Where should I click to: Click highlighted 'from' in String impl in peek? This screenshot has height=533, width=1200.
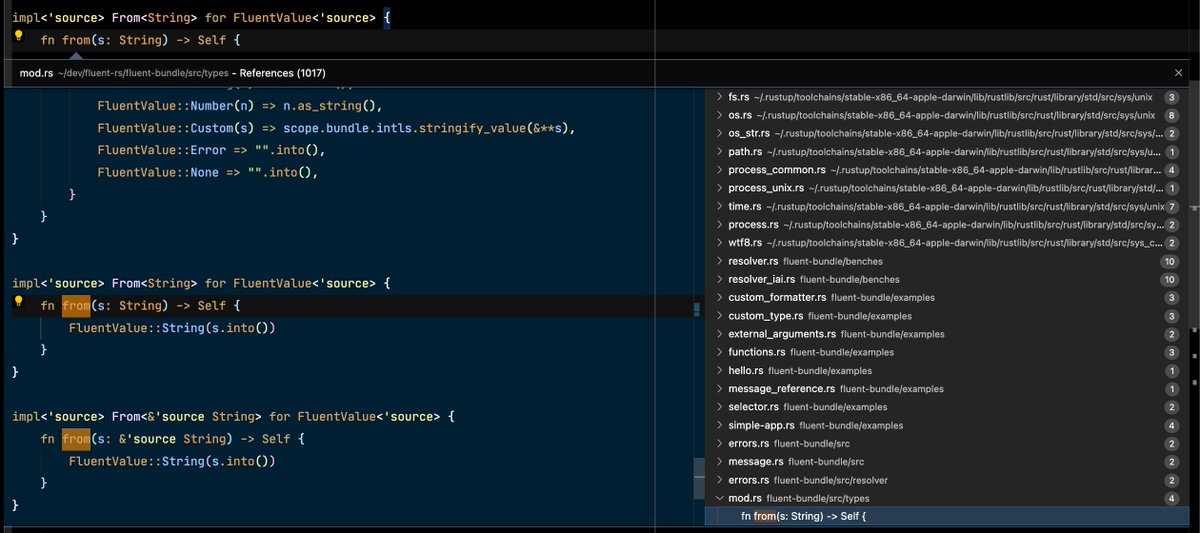(x=76, y=305)
